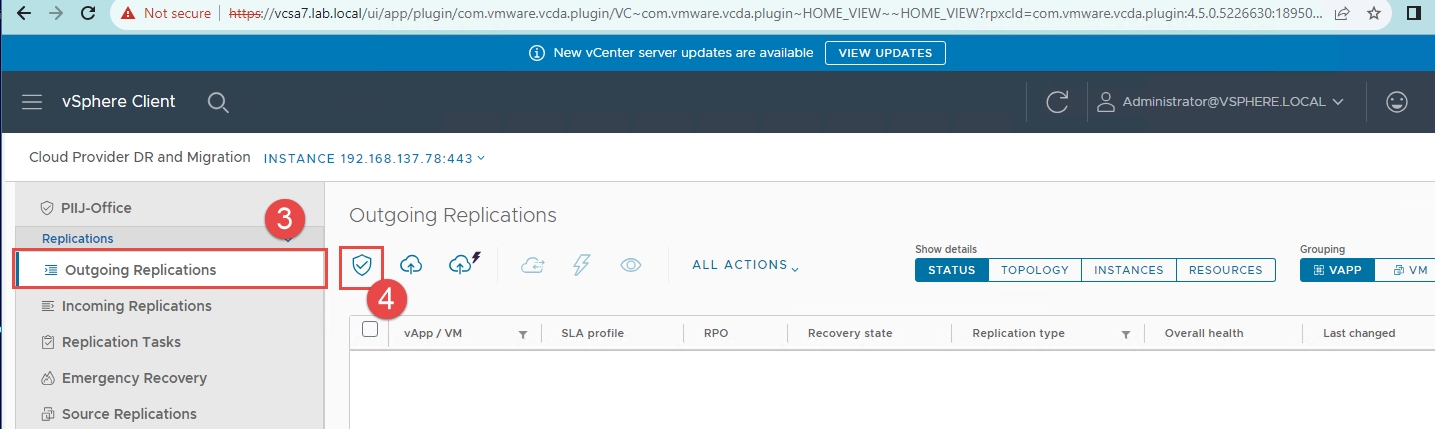Expand the instance 192.168.137.78:443 selector
1435x429 pixels.
tap(374, 158)
